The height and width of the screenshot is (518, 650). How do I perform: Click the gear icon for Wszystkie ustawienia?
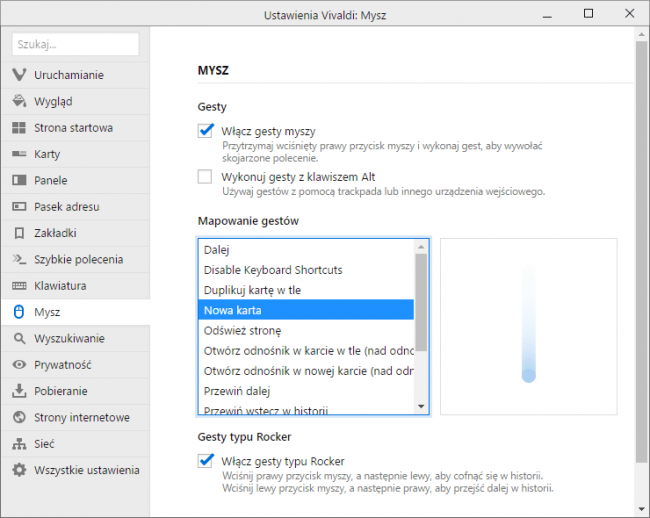[19, 470]
